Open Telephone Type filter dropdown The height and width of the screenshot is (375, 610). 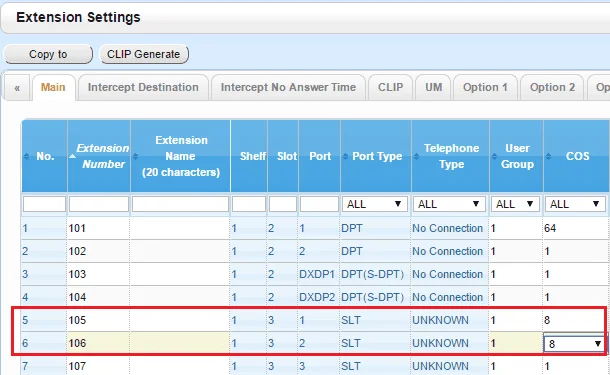click(x=449, y=204)
